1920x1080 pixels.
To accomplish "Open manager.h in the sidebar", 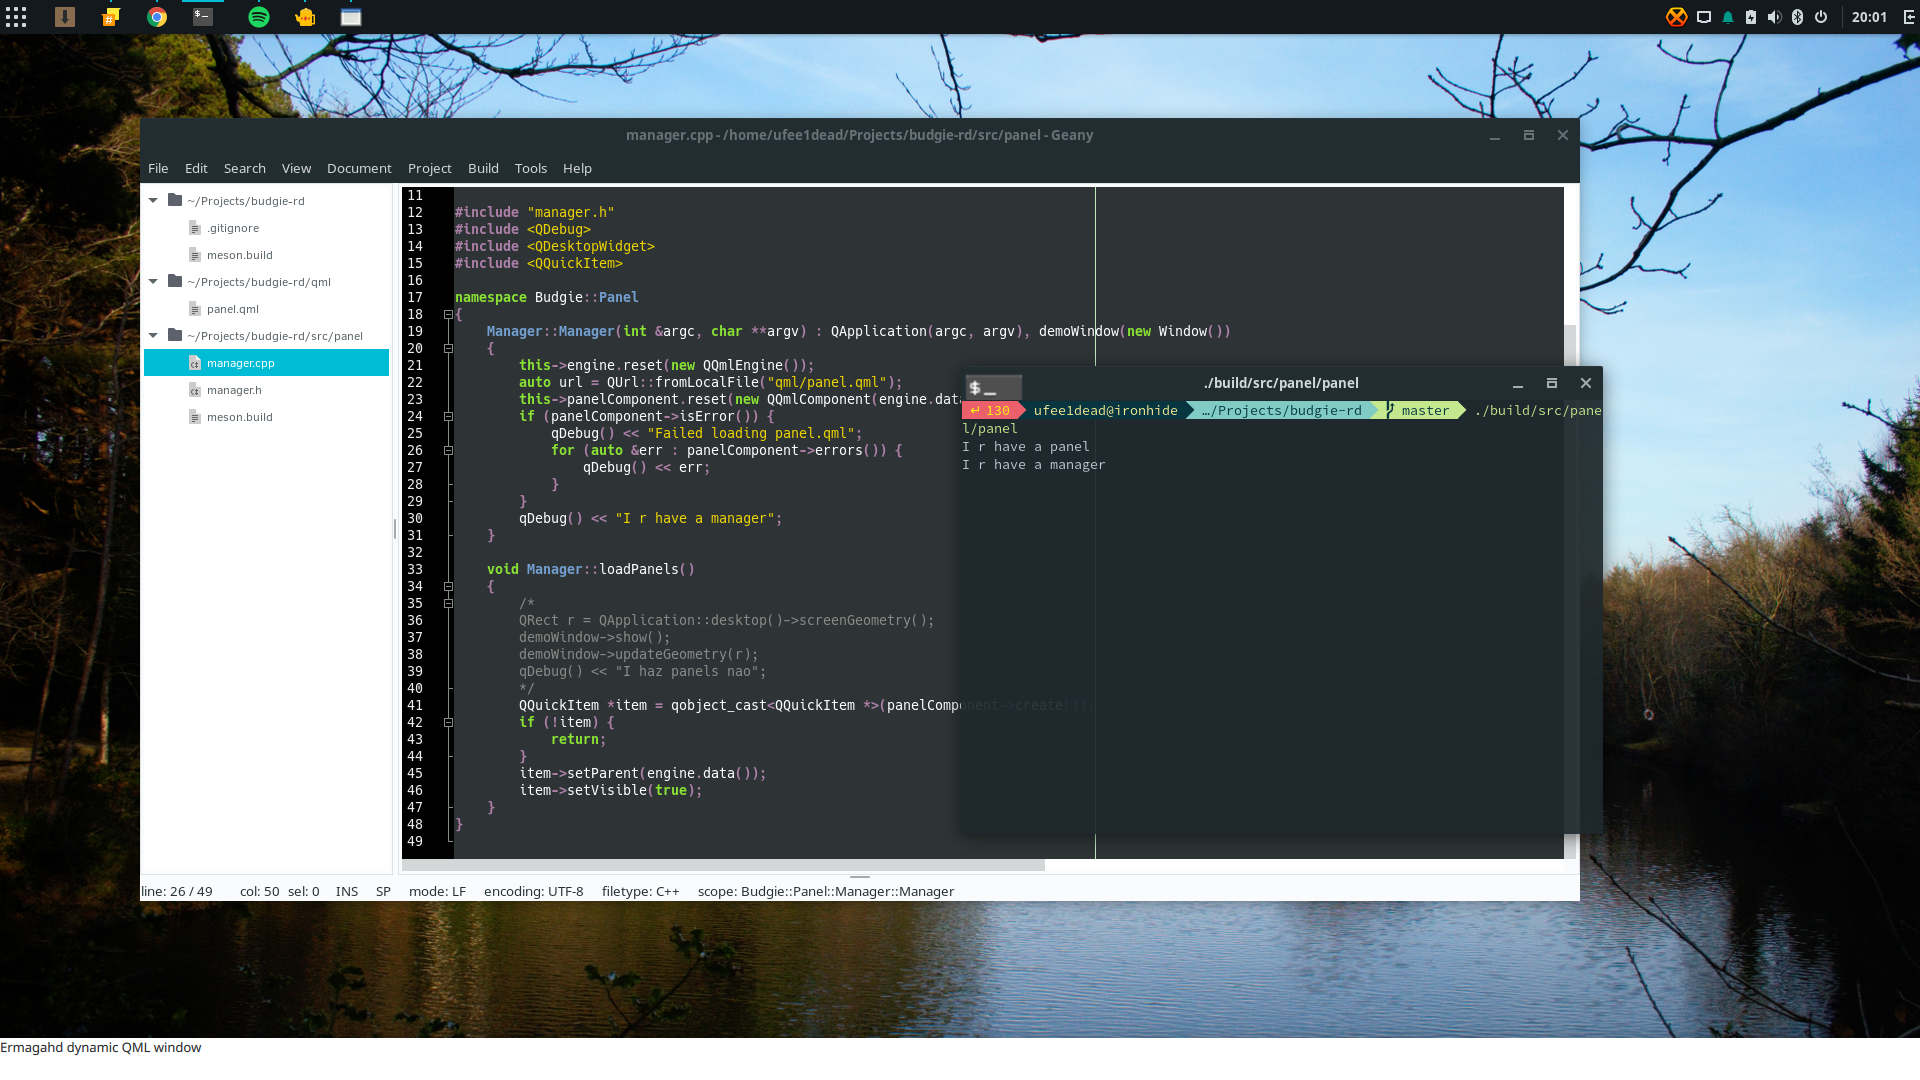I will pyautogui.click(x=234, y=390).
